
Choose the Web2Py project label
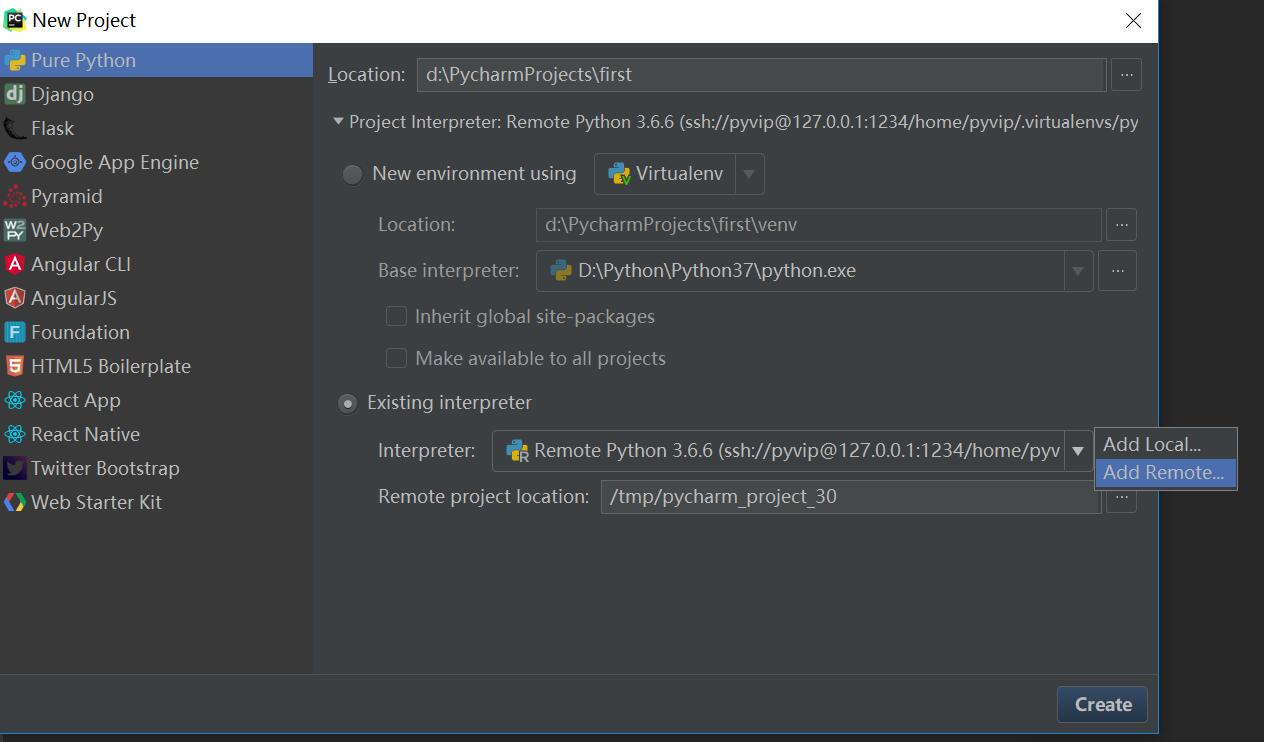[67, 230]
